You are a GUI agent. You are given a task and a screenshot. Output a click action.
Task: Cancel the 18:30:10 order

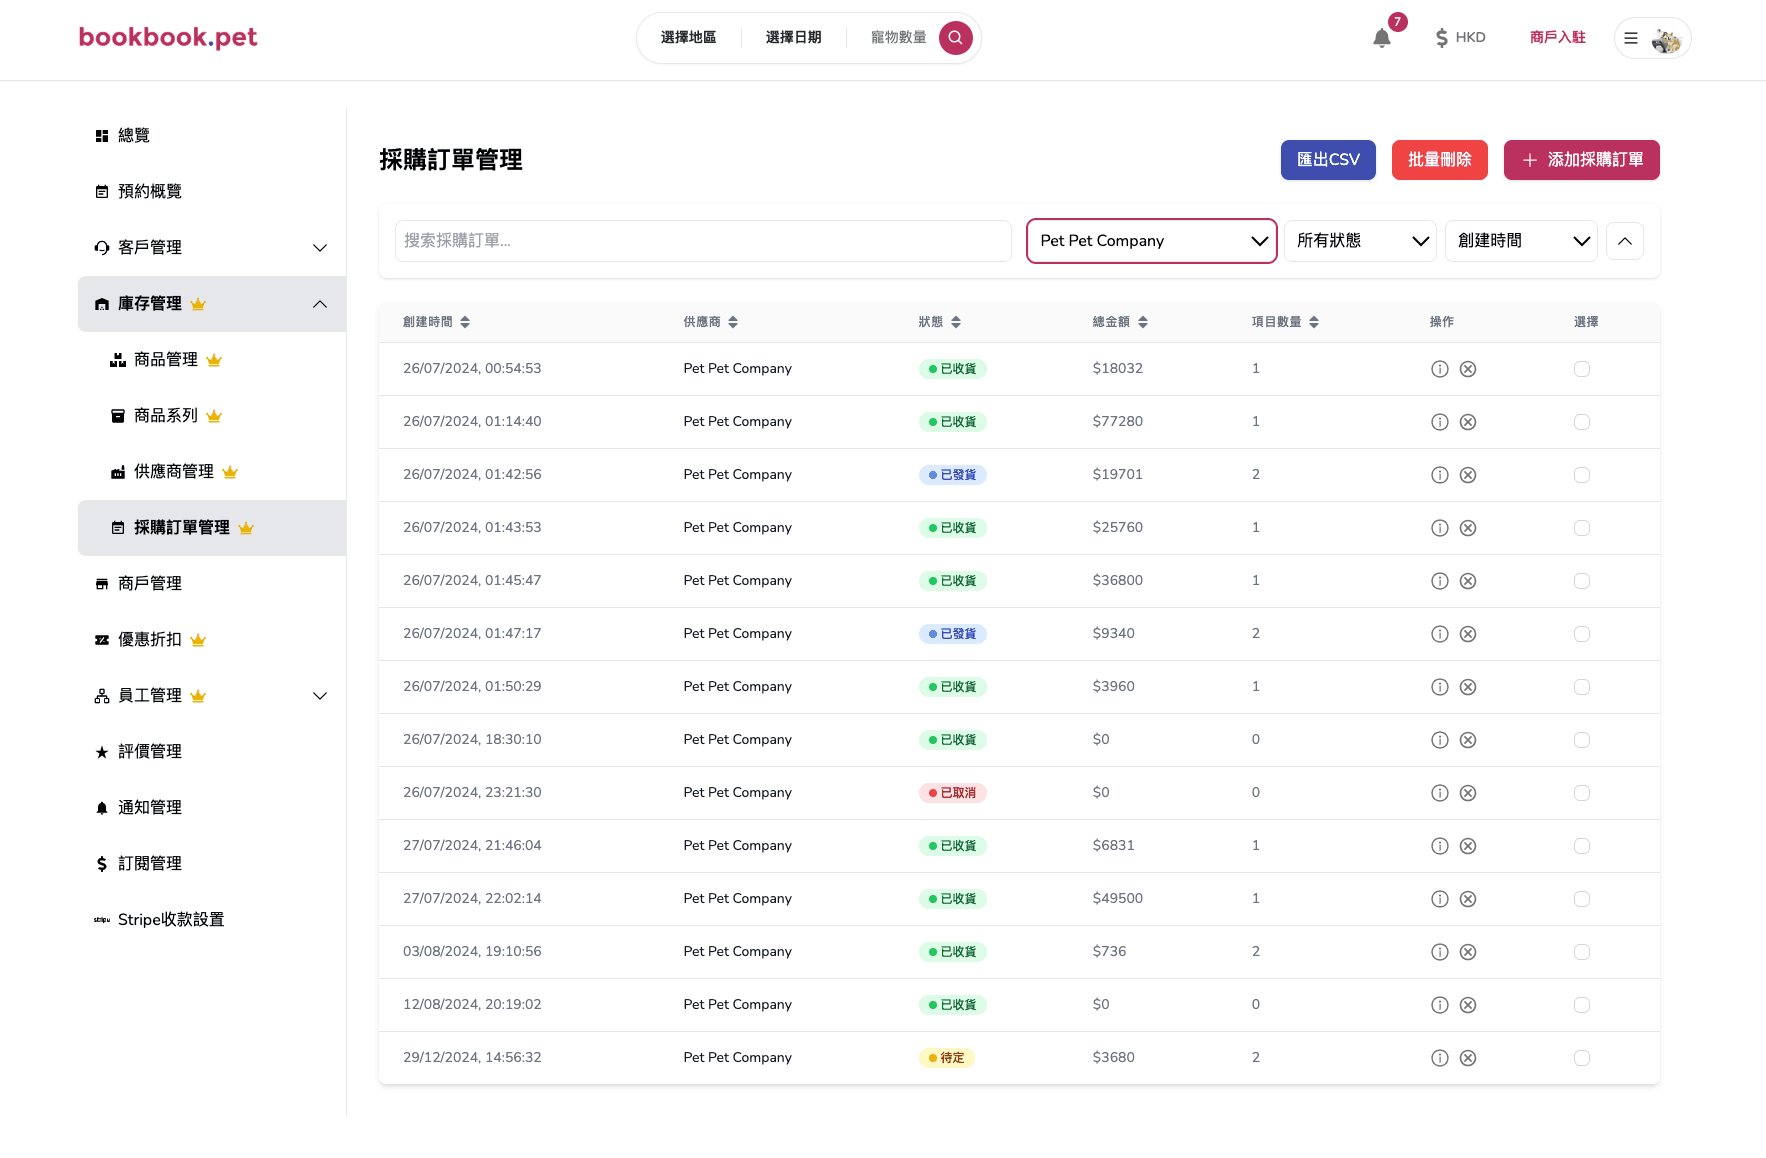pyautogui.click(x=1468, y=740)
